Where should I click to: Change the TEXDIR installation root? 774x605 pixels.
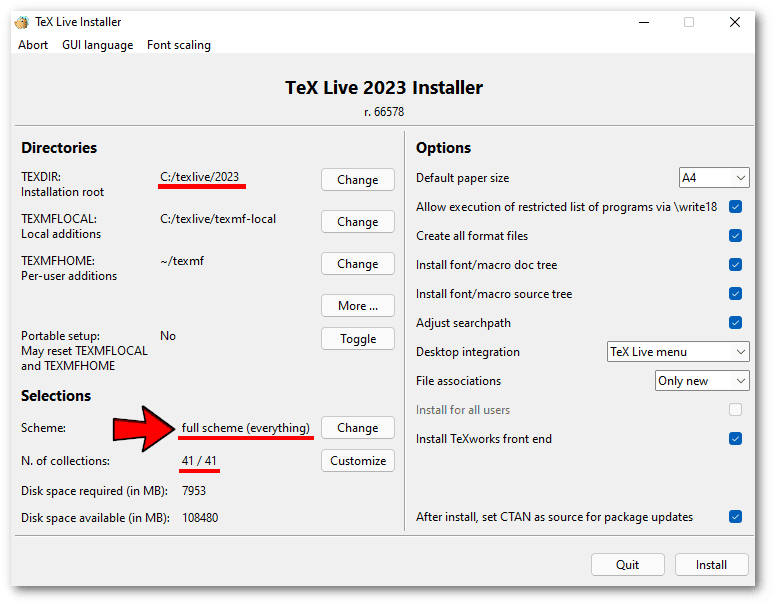point(357,180)
